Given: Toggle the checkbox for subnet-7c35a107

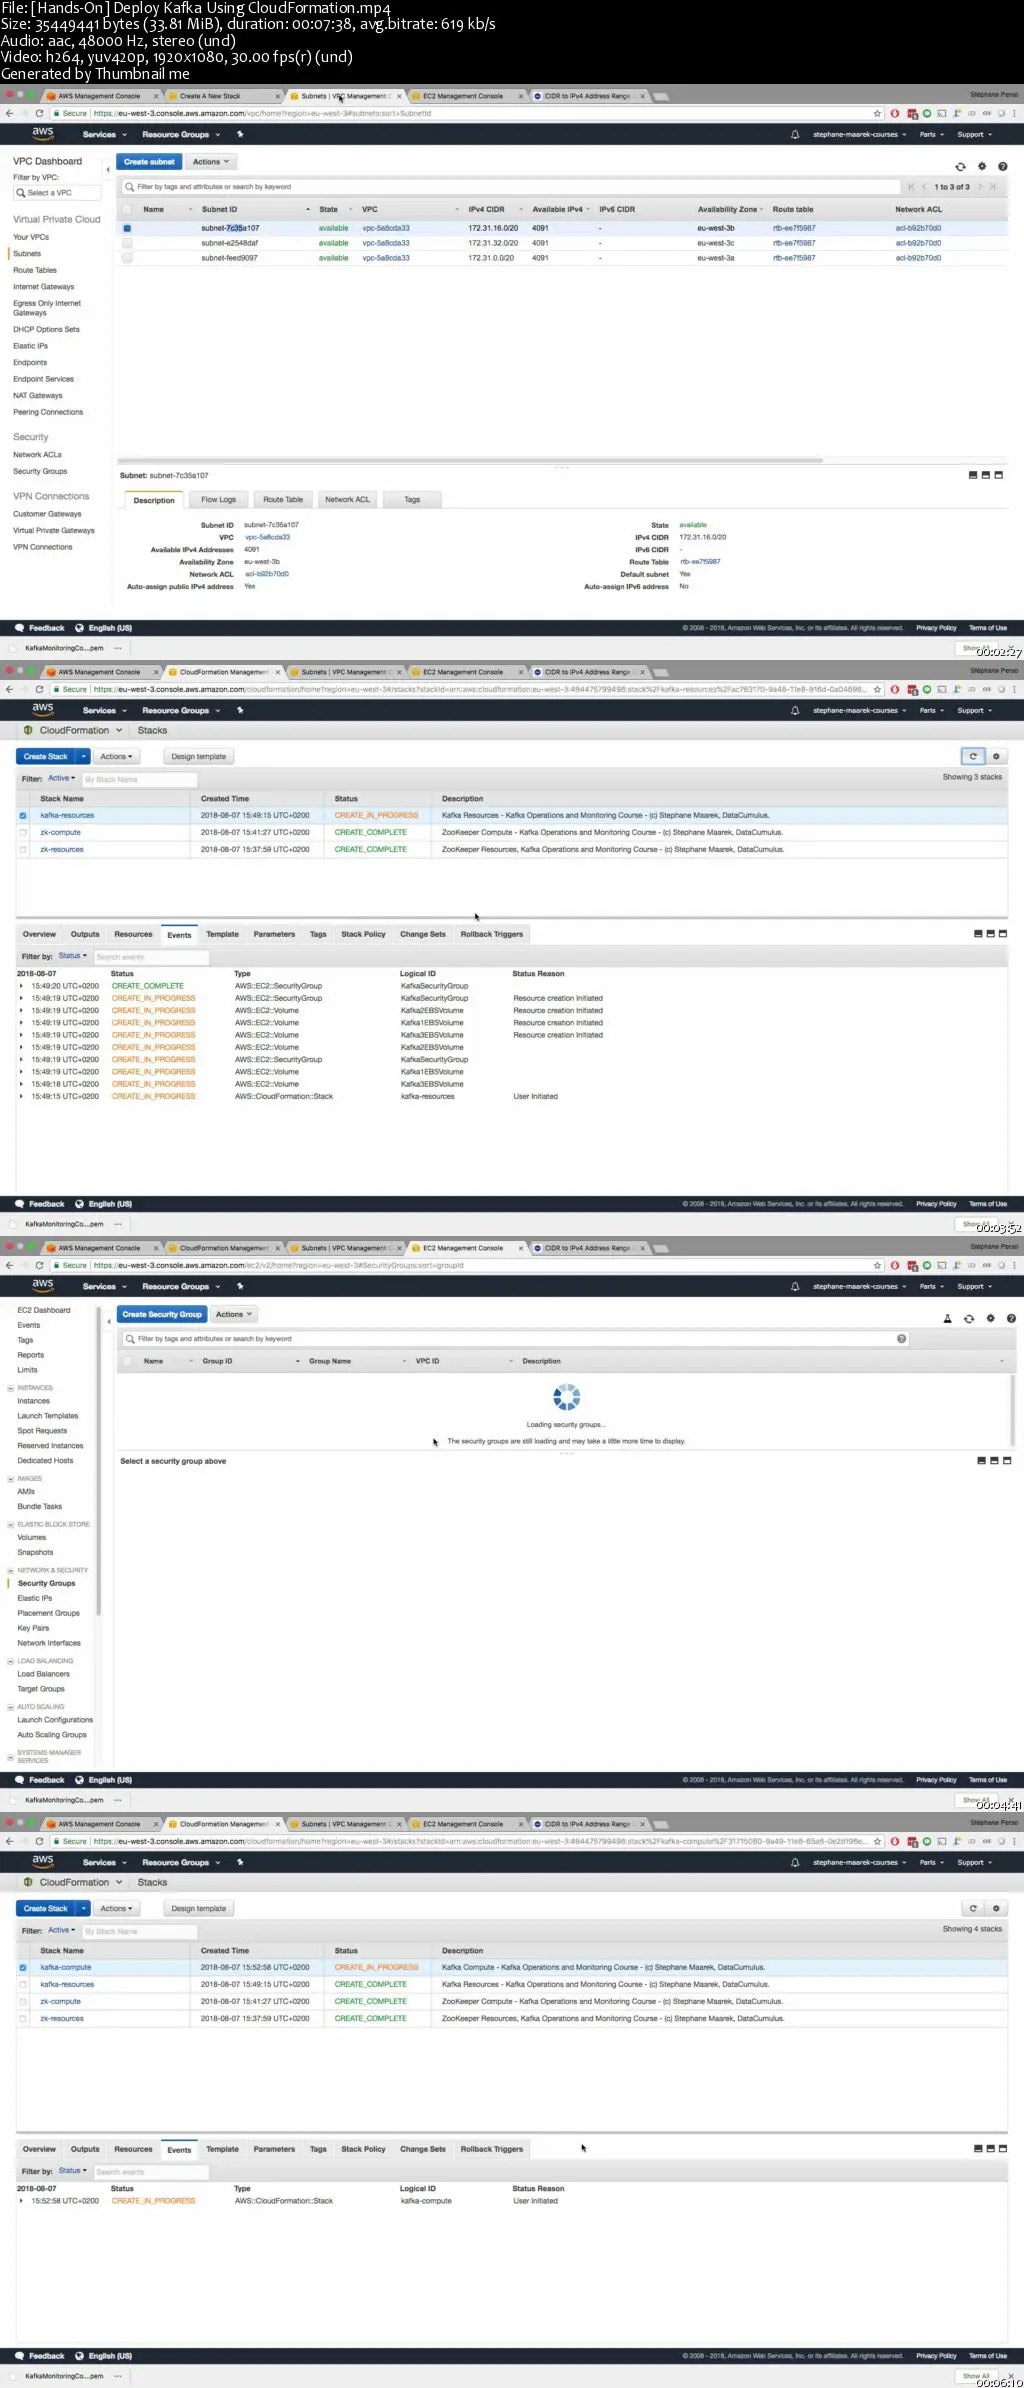Looking at the screenshot, I should click(127, 228).
